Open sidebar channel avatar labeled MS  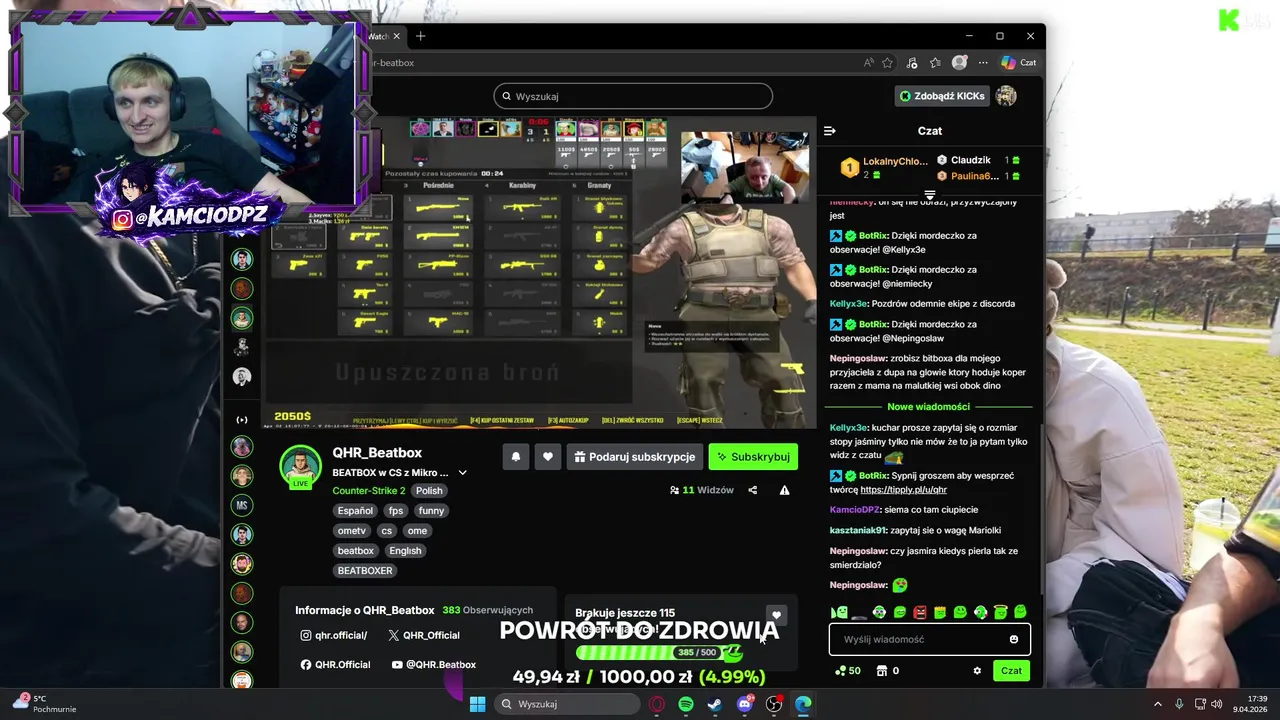242,505
